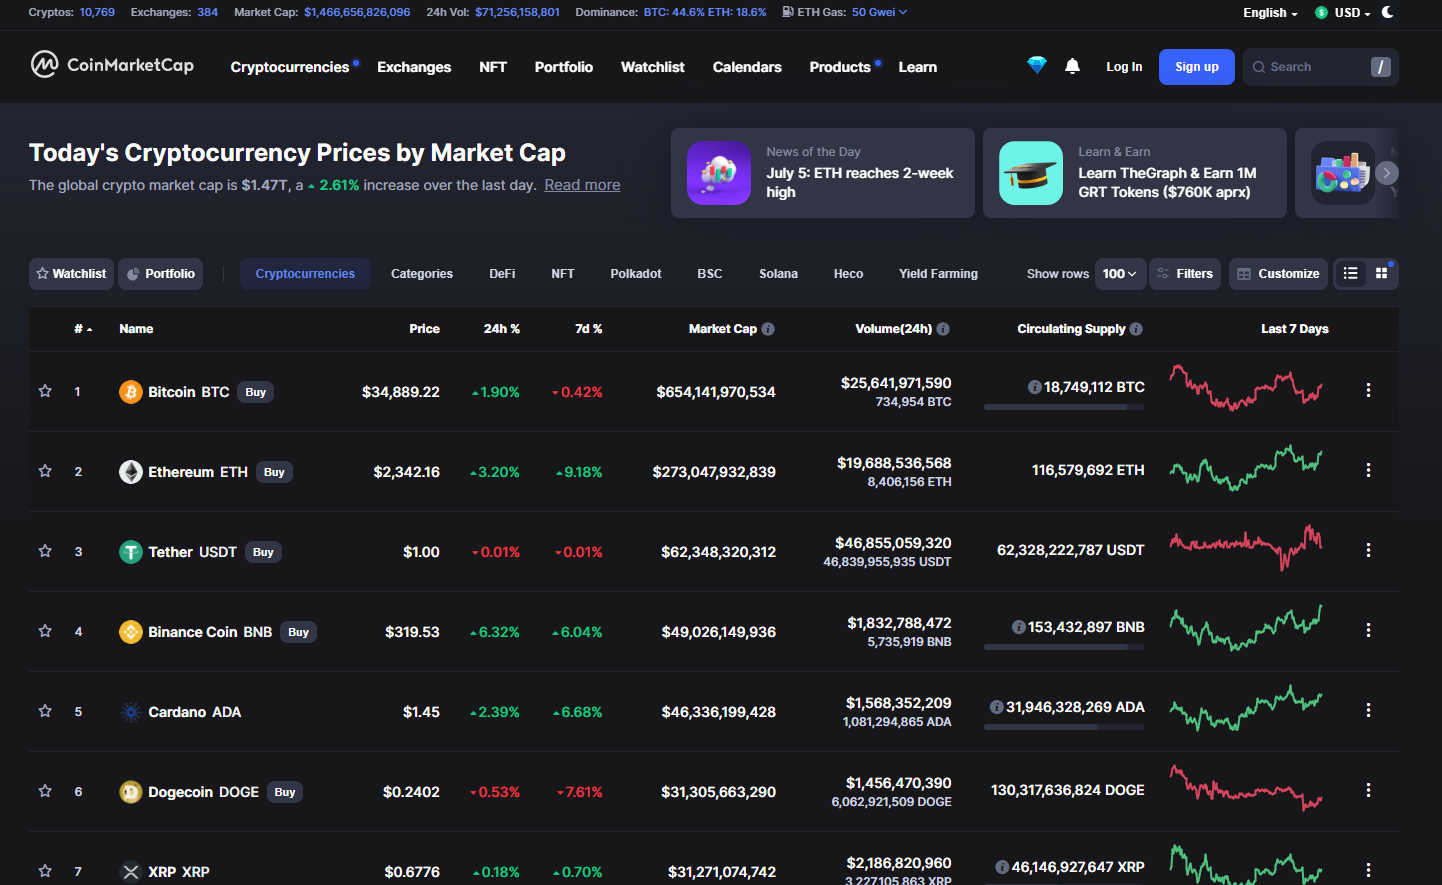Open Ethereum coin icon
Screen dimensions: 1442x885
(x=131, y=472)
